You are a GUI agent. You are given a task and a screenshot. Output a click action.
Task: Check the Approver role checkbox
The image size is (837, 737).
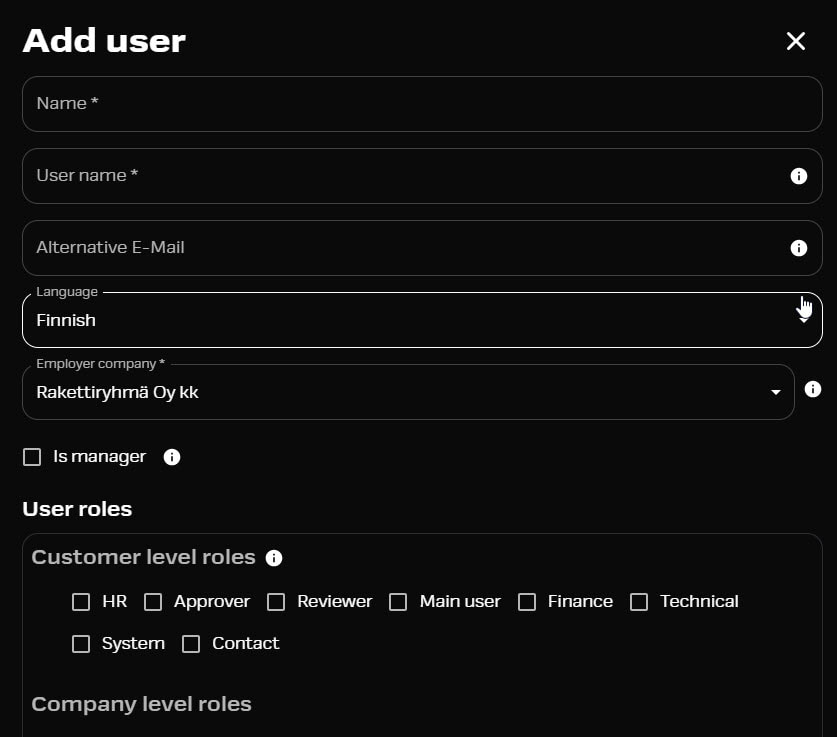(153, 602)
